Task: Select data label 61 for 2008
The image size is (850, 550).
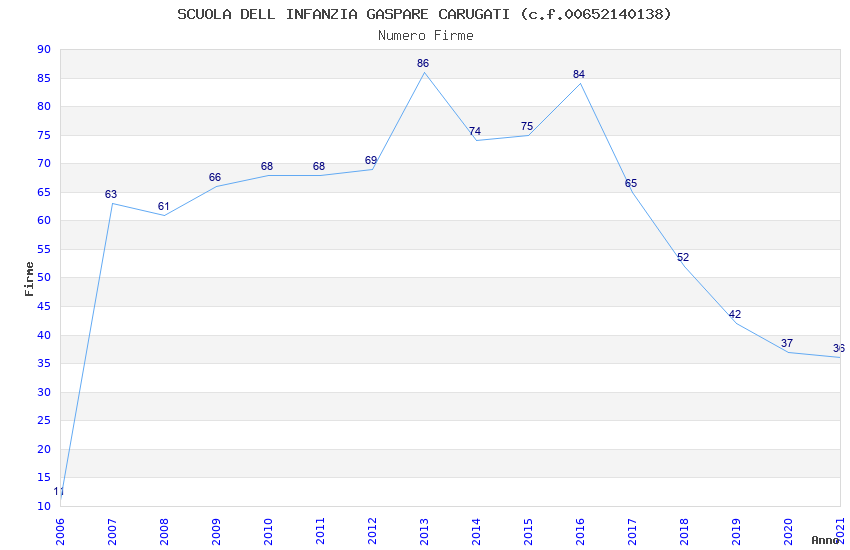Action: [164, 206]
